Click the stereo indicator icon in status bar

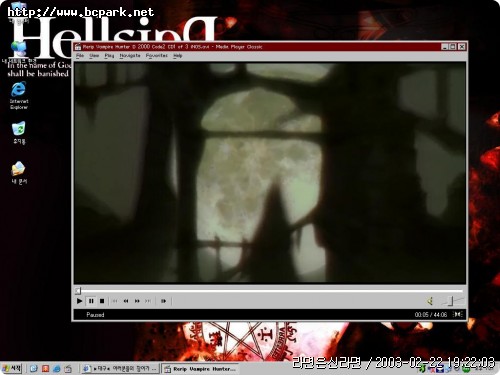point(458,314)
